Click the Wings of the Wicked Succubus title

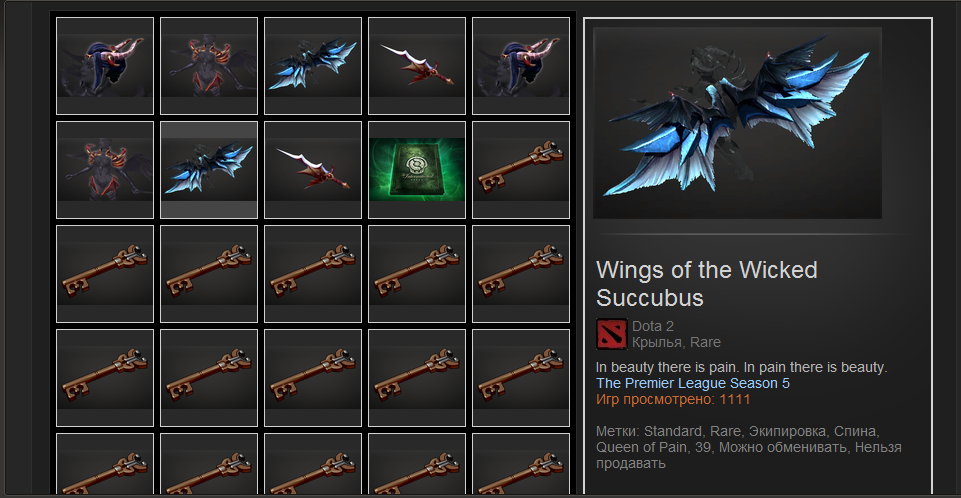tap(707, 284)
